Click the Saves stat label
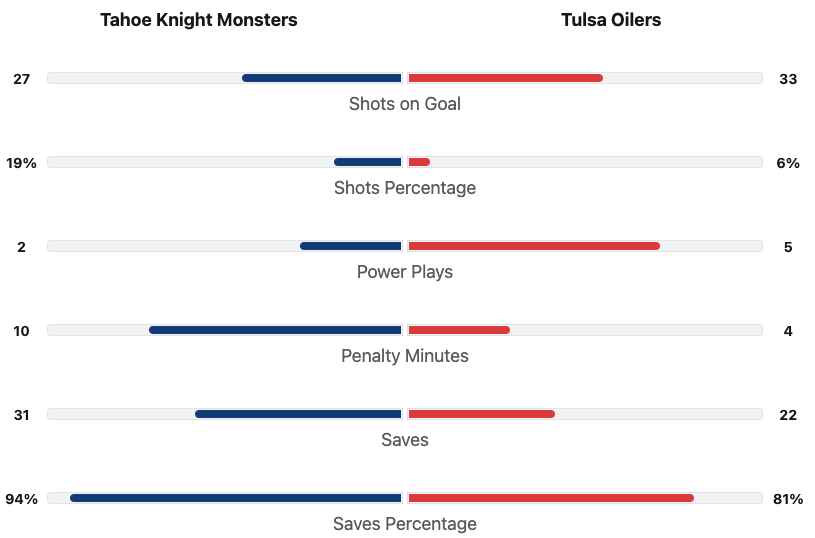Image resolution: width=815 pixels, height=538 pixels. click(x=405, y=440)
